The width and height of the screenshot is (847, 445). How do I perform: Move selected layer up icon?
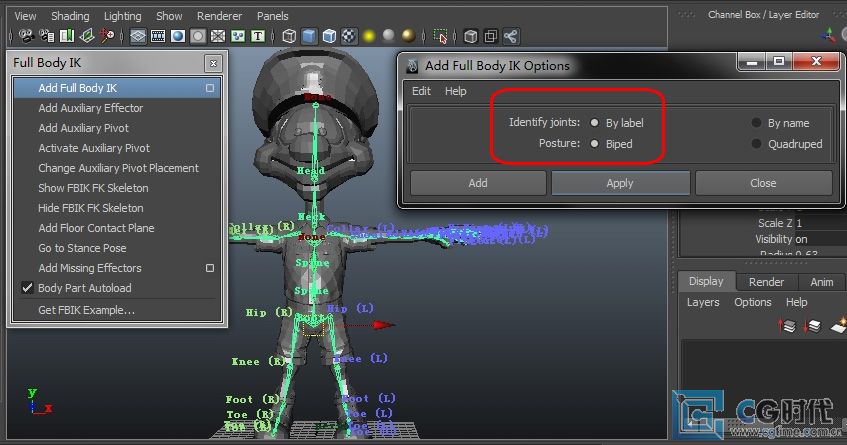coord(787,326)
